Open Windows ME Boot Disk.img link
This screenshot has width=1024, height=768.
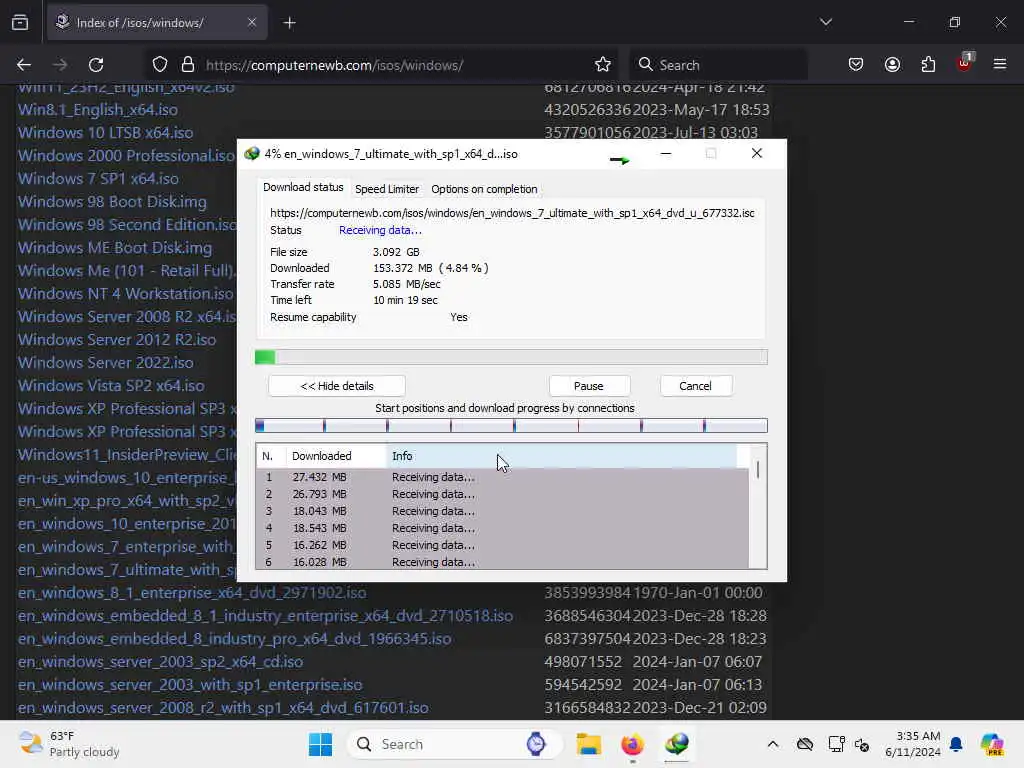click(115, 248)
